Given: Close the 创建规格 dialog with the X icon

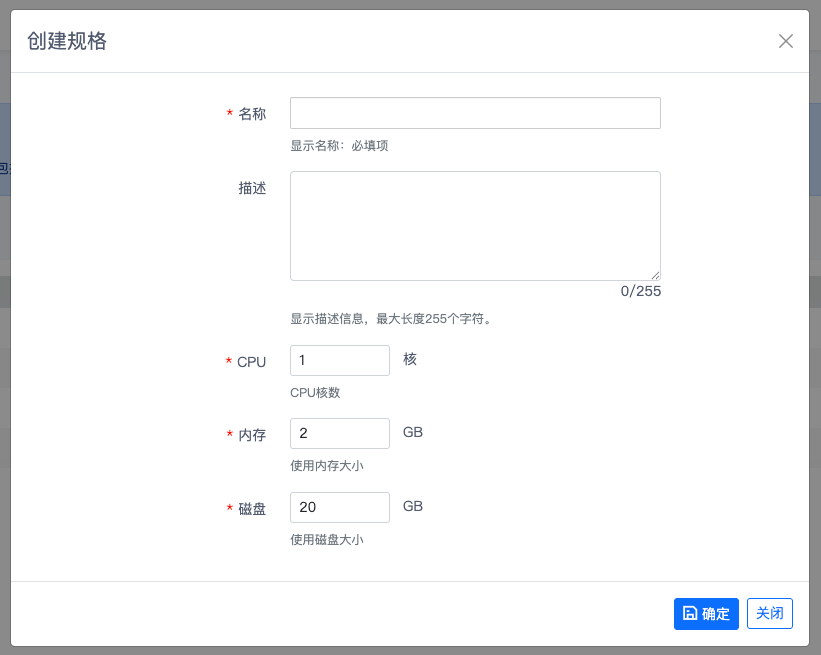Looking at the screenshot, I should click(x=786, y=41).
